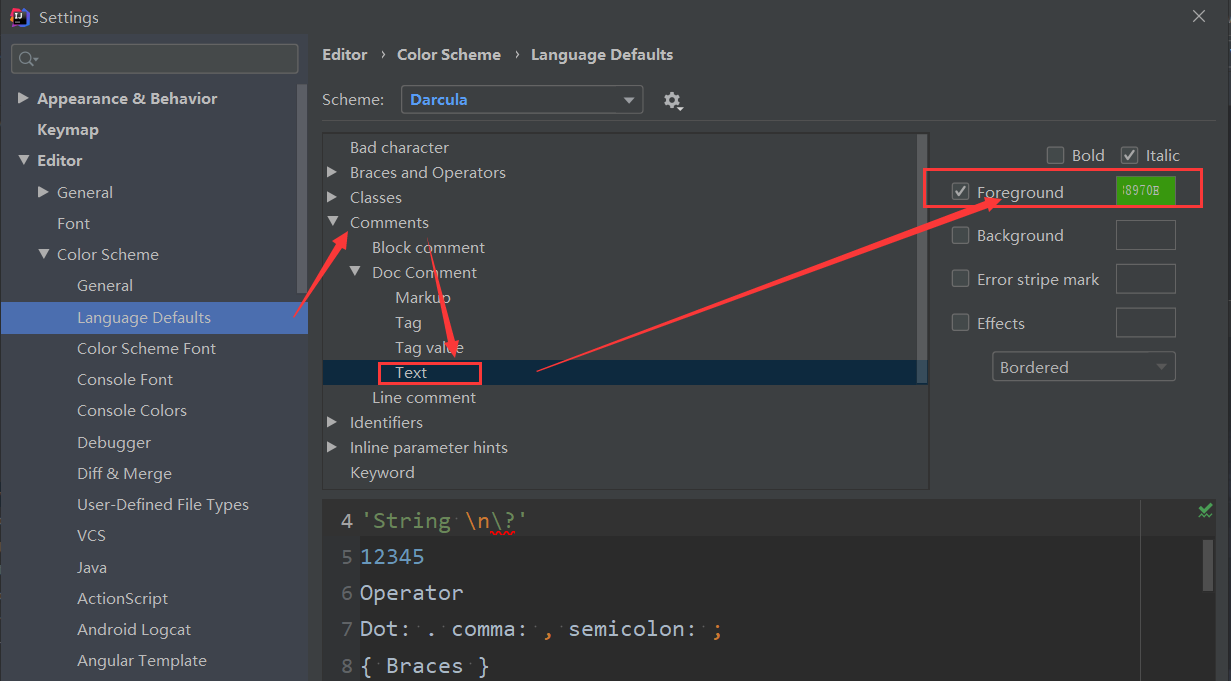Collapse the Color Scheme node arrow
Viewport: 1231px width, 681px height.
coord(43,254)
